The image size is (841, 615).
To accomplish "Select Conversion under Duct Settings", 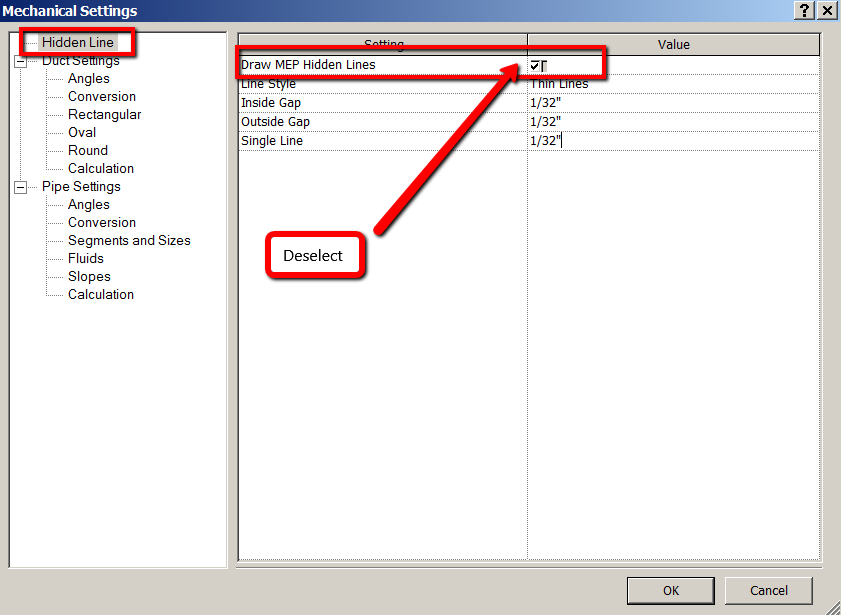I will click(x=104, y=96).
